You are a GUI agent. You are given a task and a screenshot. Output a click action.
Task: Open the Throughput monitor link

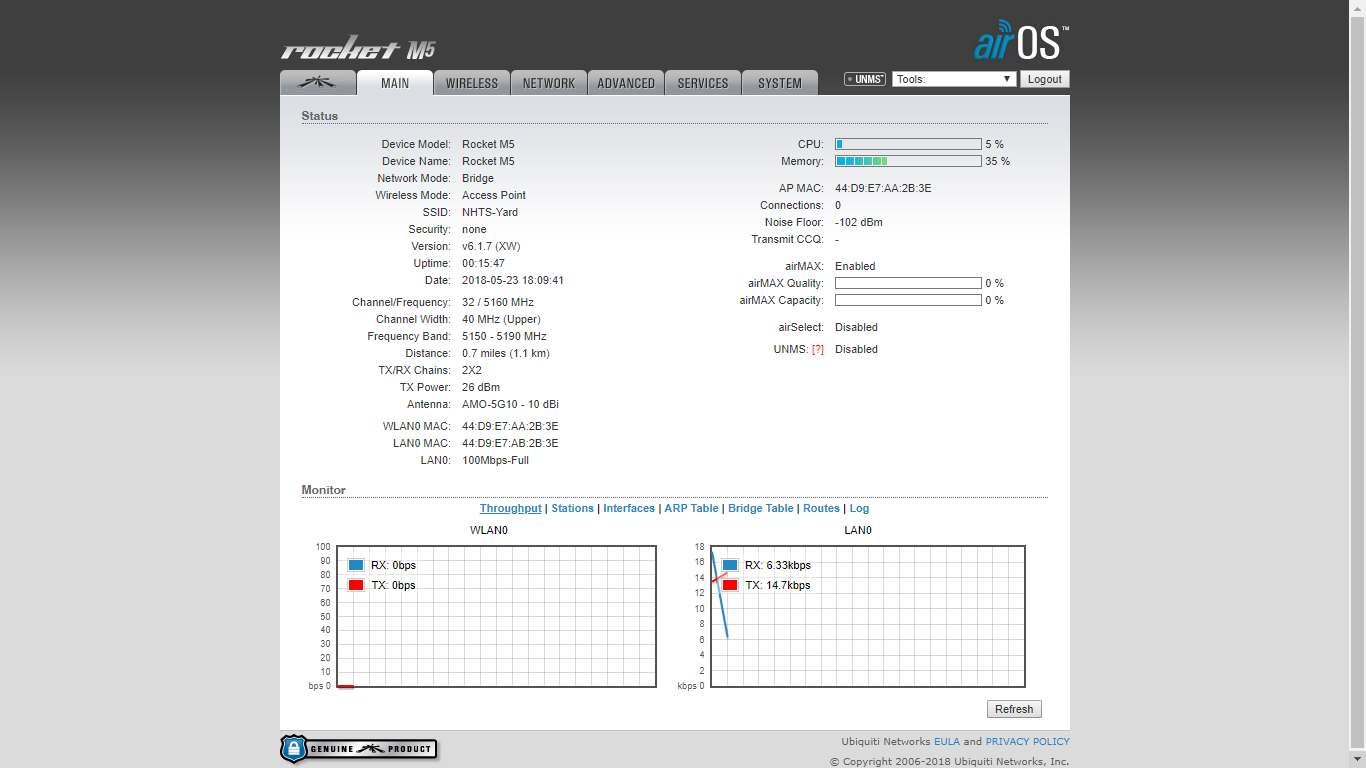(511, 508)
